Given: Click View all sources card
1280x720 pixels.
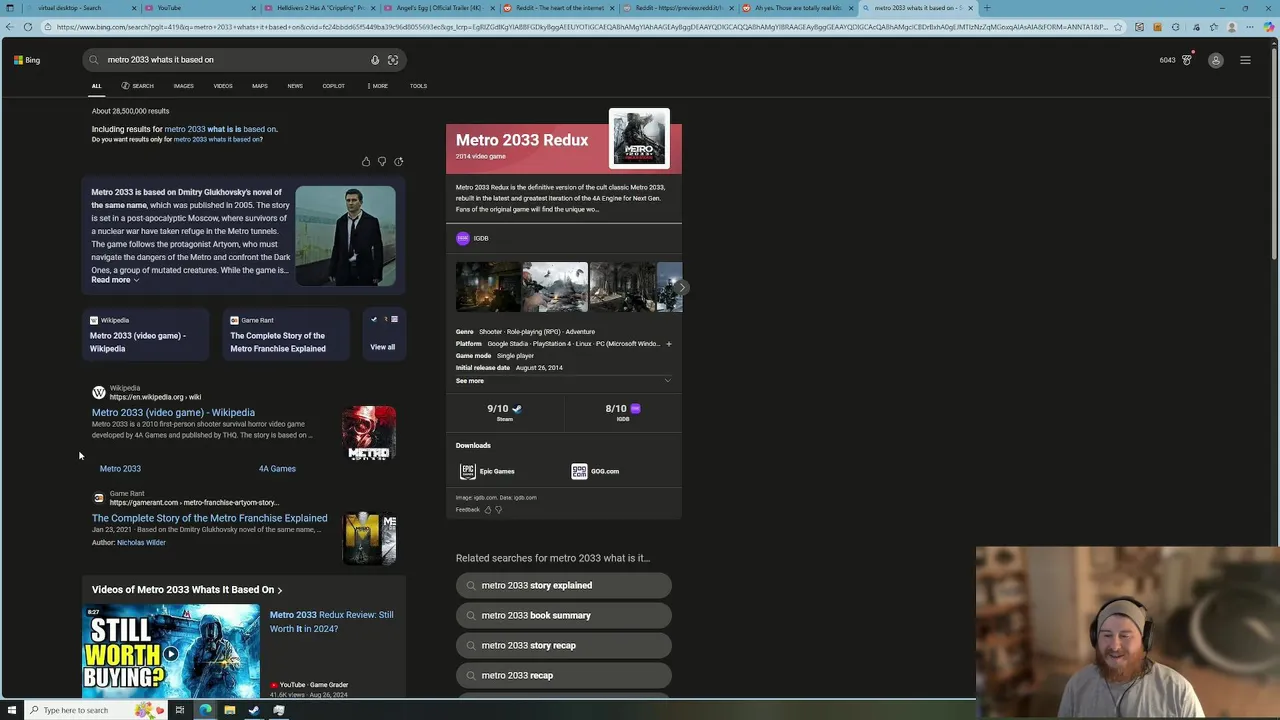Looking at the screenshot, I should (382, 334).
